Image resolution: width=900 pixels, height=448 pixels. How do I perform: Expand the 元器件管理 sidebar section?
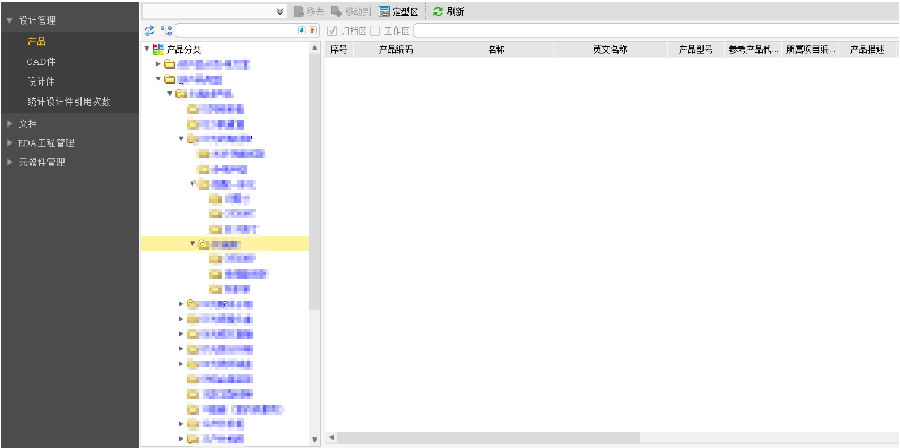pos(9,162)
